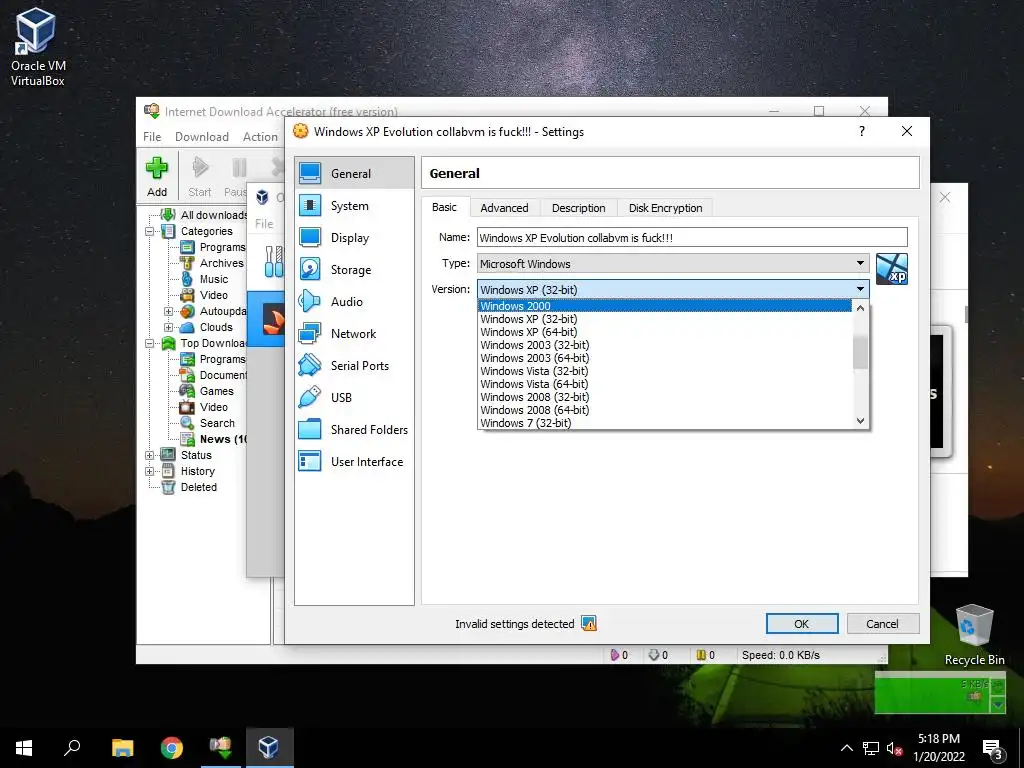Open the Download menu in IDA
Image resolution: width=1024 pixels, height=768 pixels.
click(x=202, y=136)
